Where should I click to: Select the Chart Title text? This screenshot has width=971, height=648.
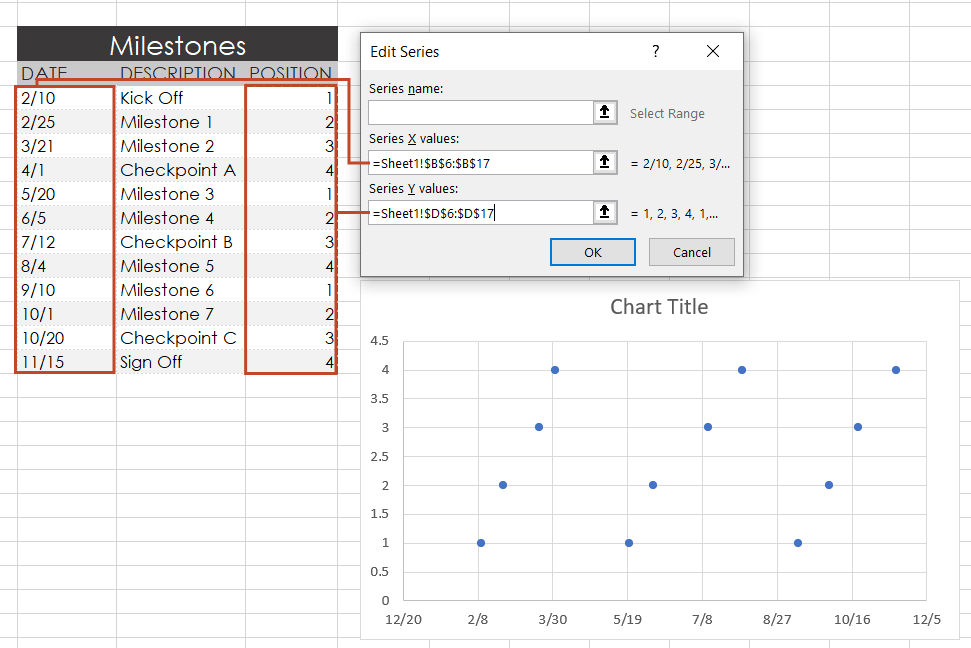659,307
